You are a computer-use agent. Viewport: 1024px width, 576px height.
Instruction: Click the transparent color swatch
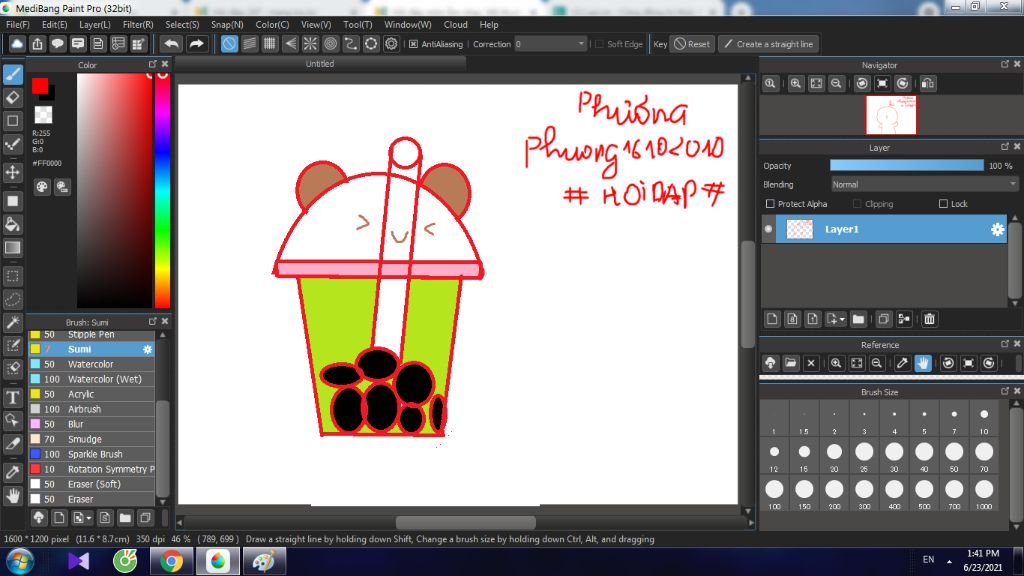(x=43, y=115)
